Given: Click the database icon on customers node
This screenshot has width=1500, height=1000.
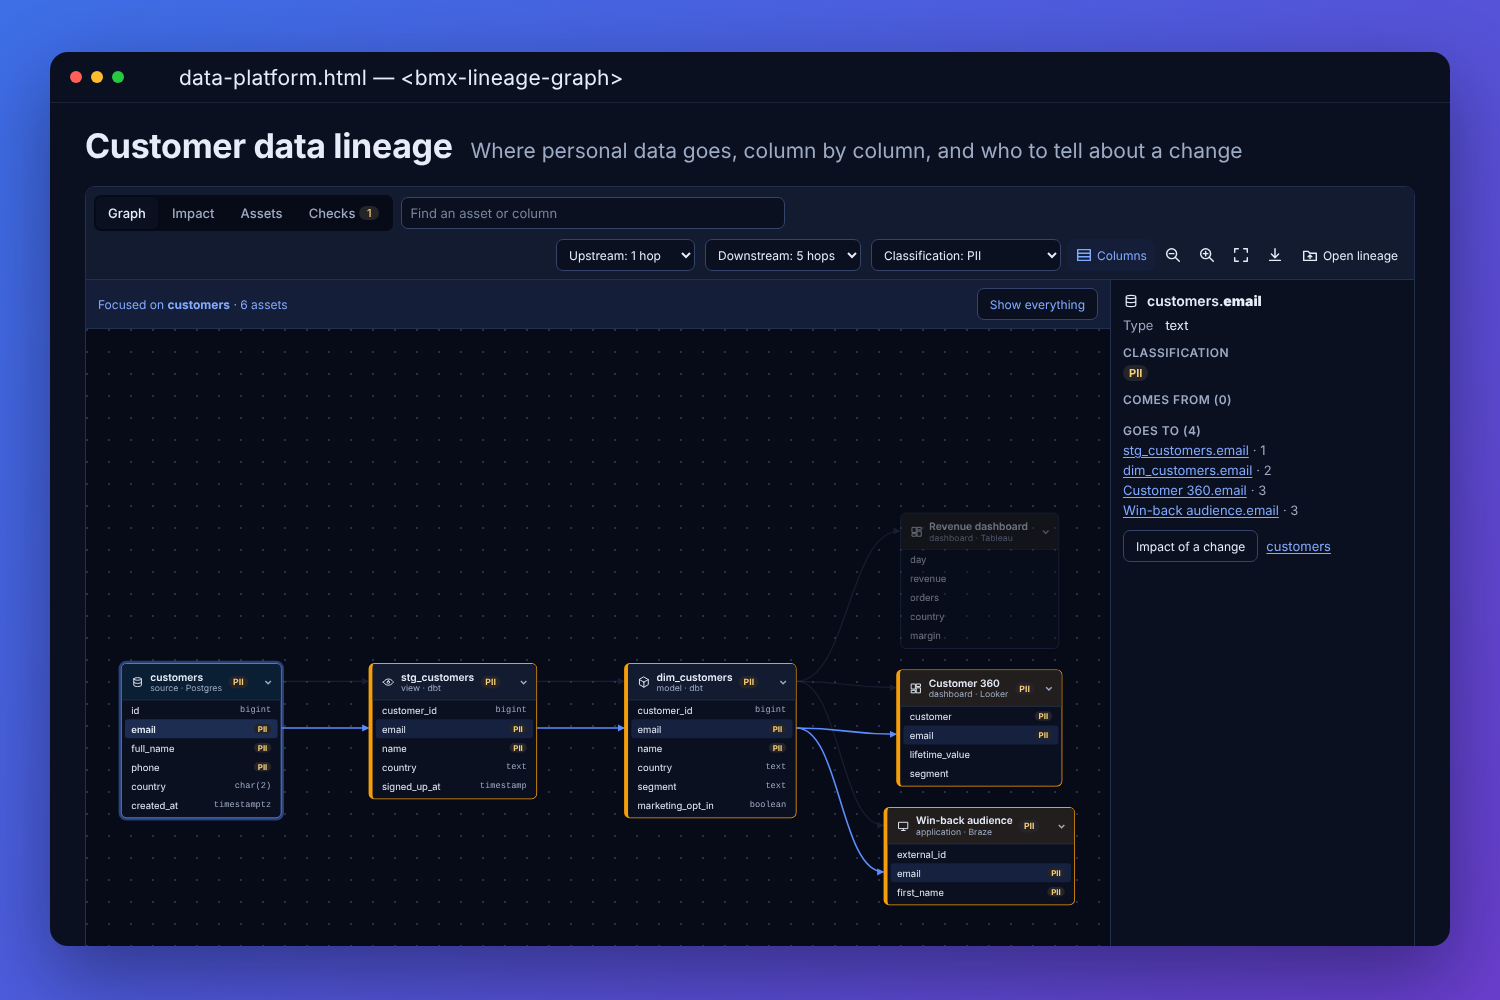Looking at the screenshot, I should click(x=138, y=682).
